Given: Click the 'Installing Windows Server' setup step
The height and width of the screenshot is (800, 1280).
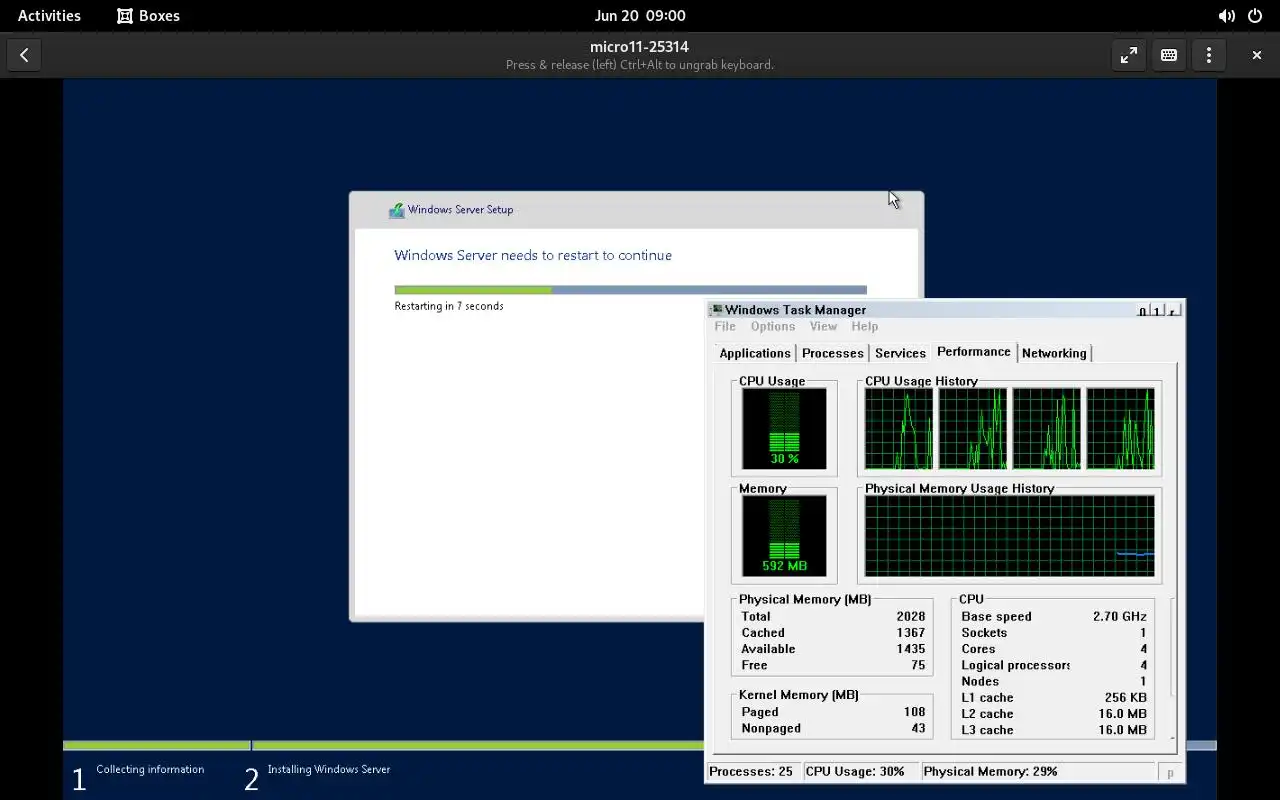Looking at the screenshot, I should click(x=329, y=769).
